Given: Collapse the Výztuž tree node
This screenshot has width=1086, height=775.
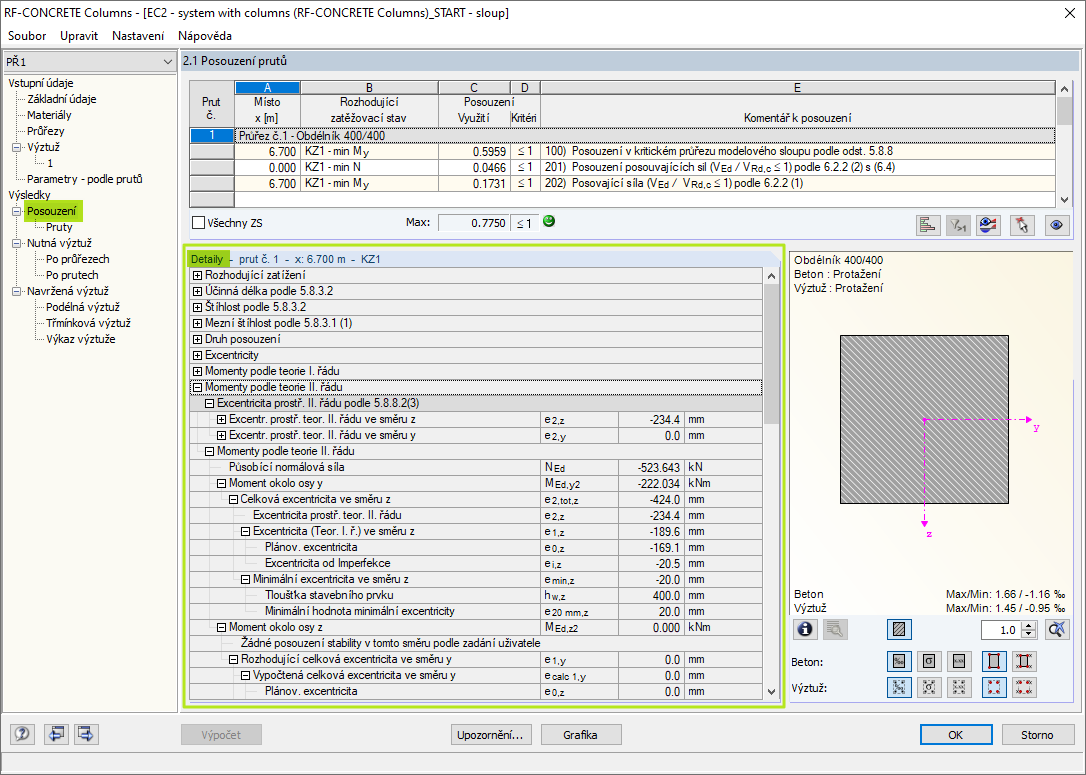Looking at the screenshot, I should (x=17, y=147).
